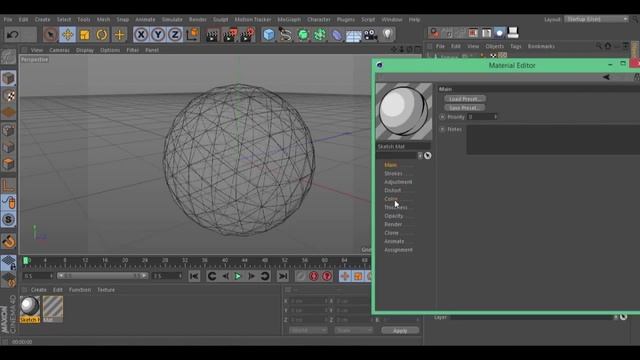Open material manager Function menu
Screen dimensions: 640x360
[x=80, y=290]
